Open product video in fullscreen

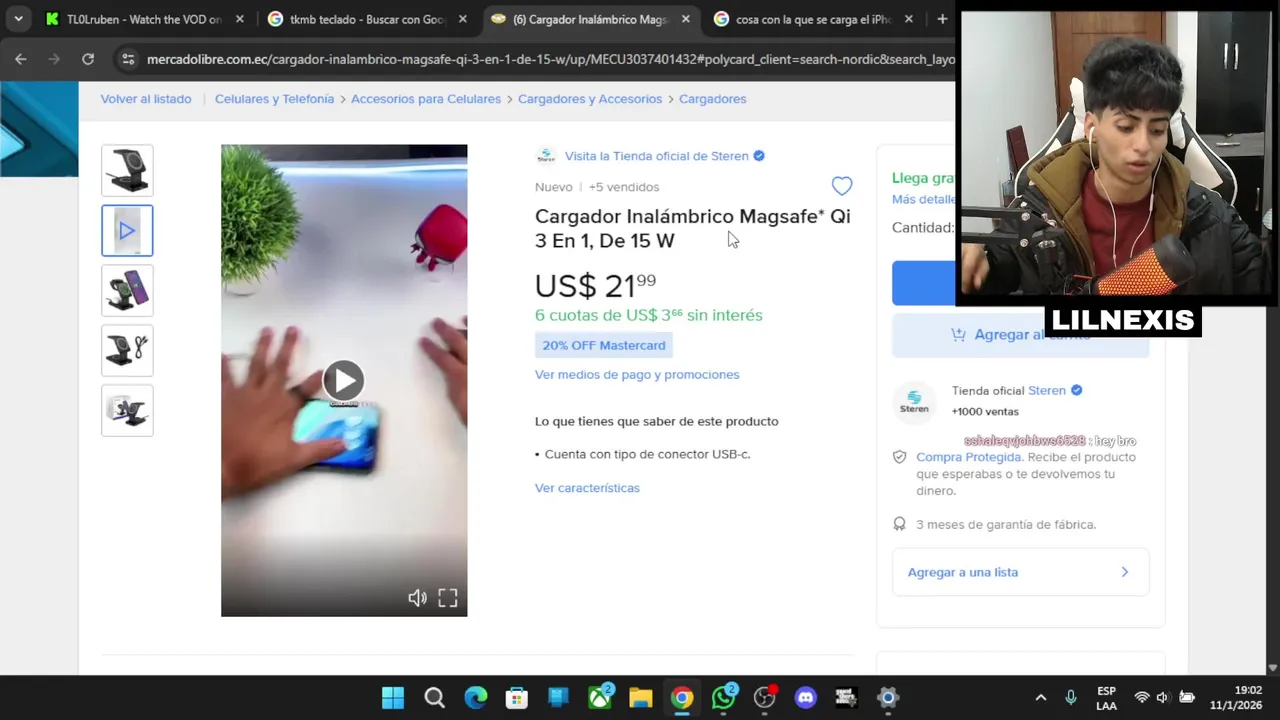pyautogui.click(x=448, y=598)
